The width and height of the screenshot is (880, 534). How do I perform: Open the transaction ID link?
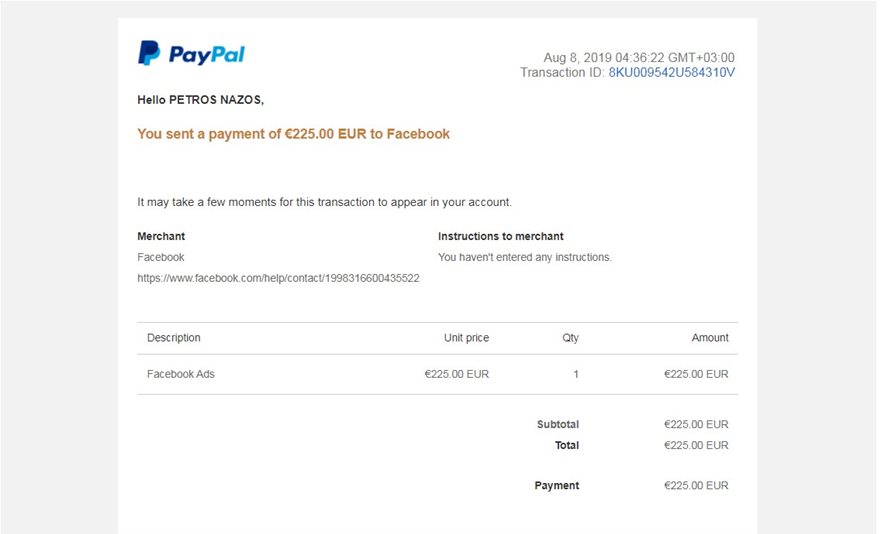pos(671,73)
